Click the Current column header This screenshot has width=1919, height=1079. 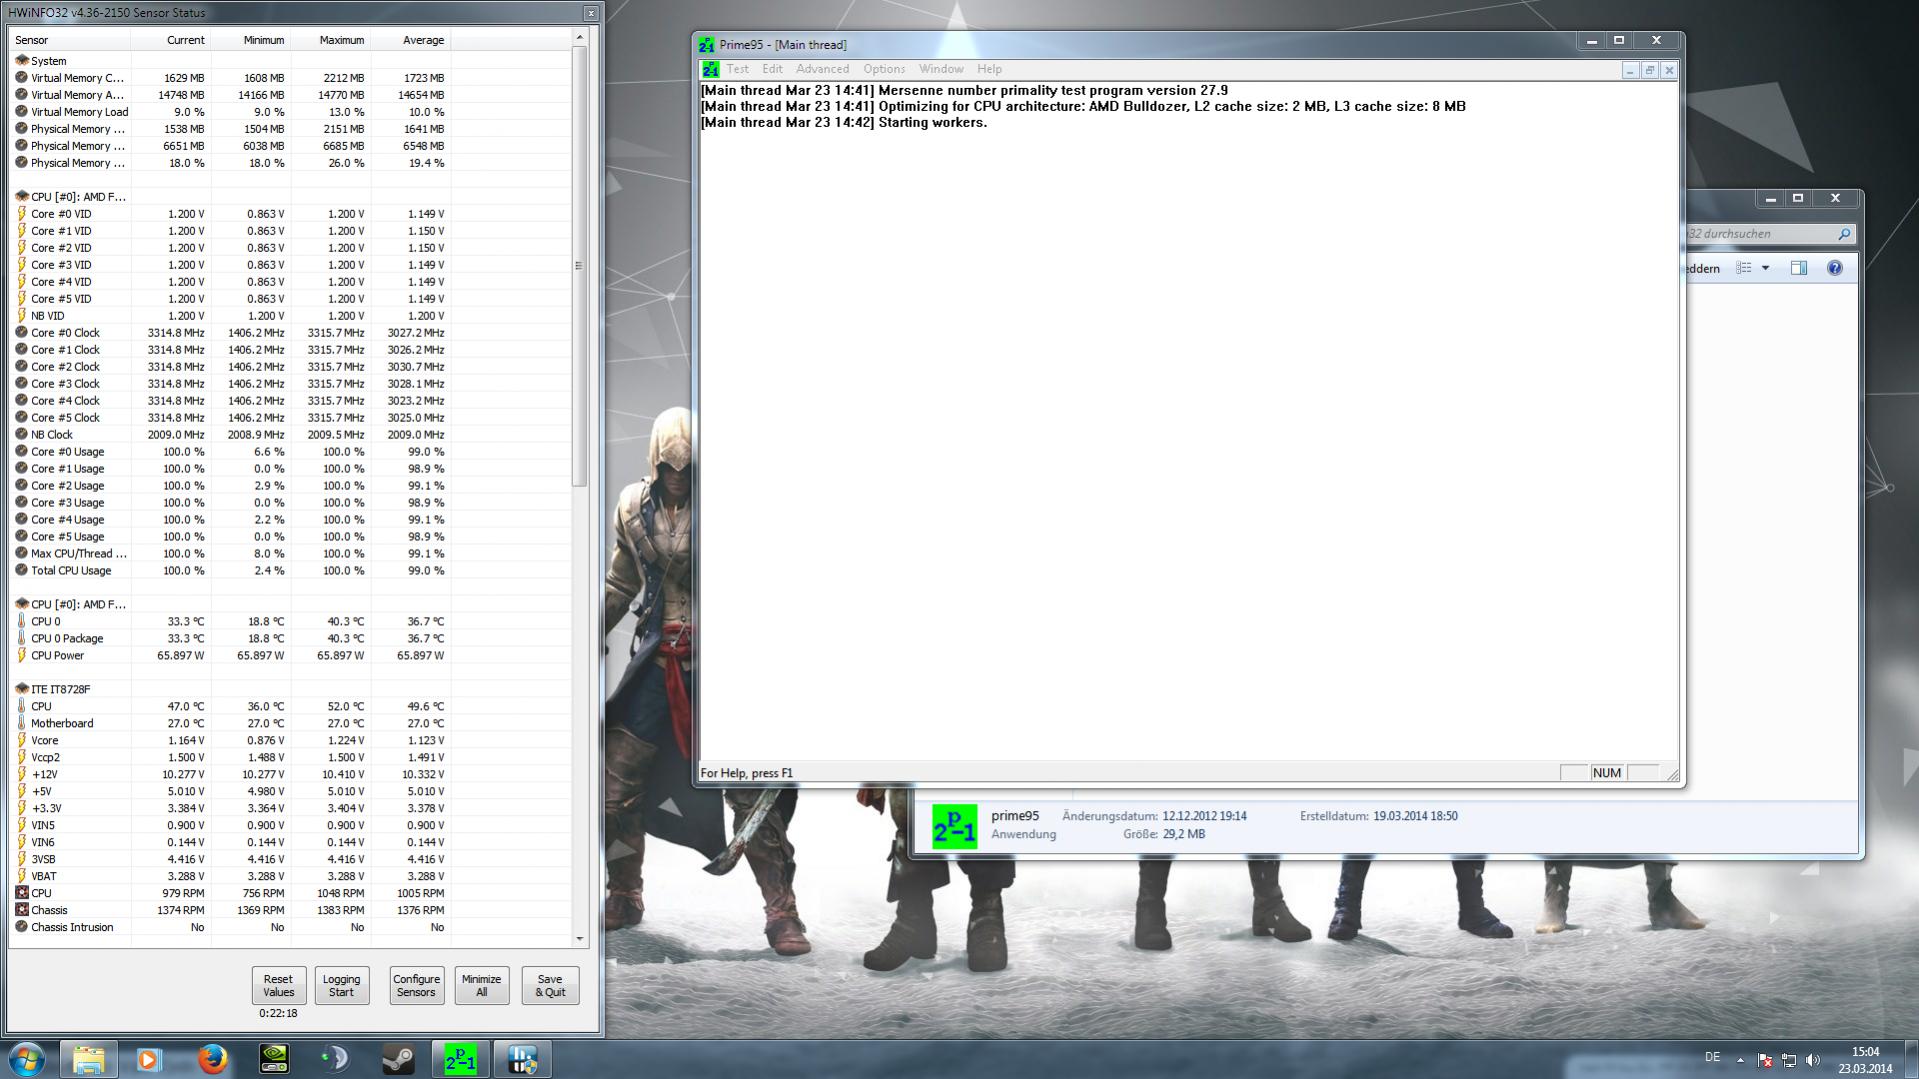(171, 40)
